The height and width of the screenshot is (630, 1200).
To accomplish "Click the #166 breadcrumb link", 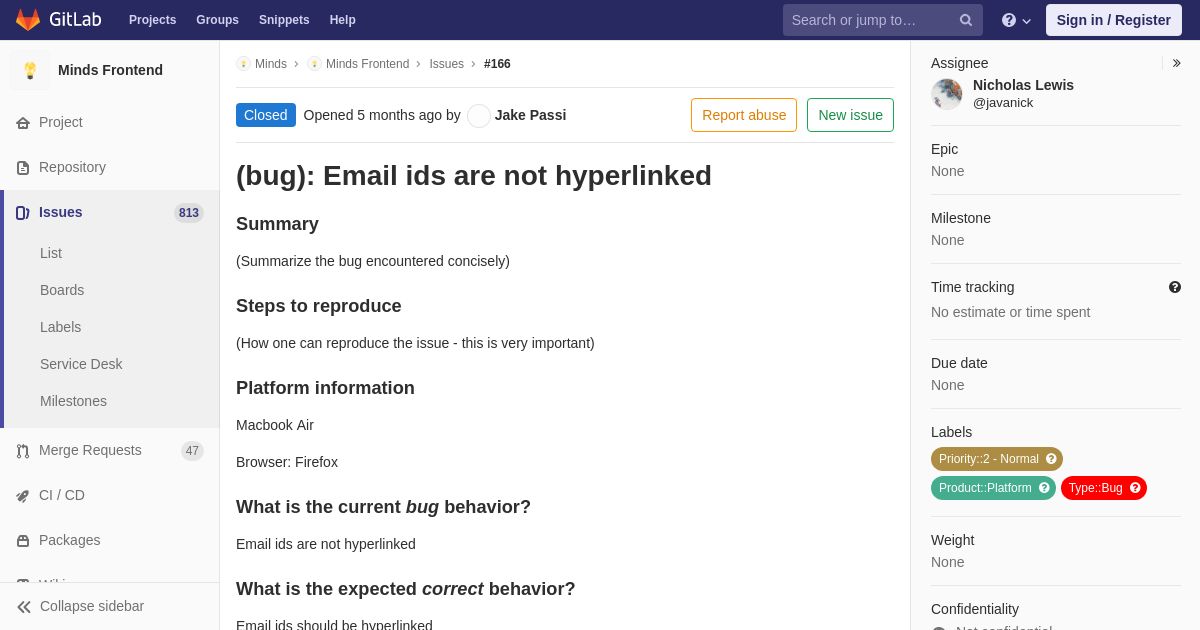I will point(497,64).
